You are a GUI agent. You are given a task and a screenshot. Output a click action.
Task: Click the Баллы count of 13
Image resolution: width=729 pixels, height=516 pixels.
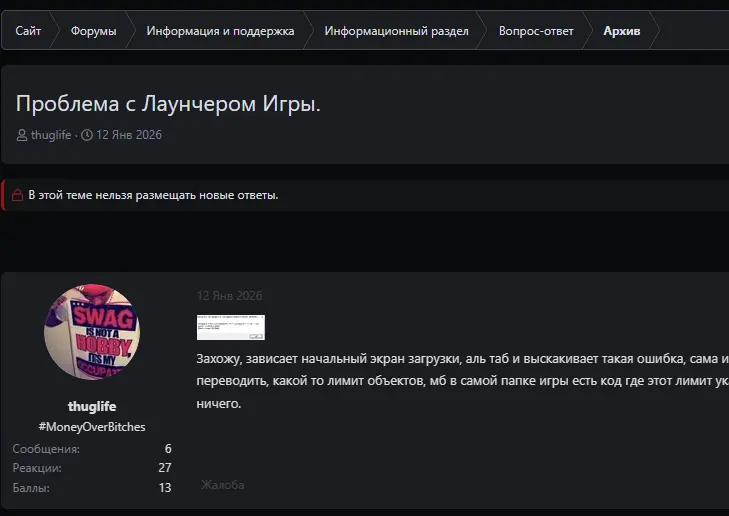(x=165, y=488)
